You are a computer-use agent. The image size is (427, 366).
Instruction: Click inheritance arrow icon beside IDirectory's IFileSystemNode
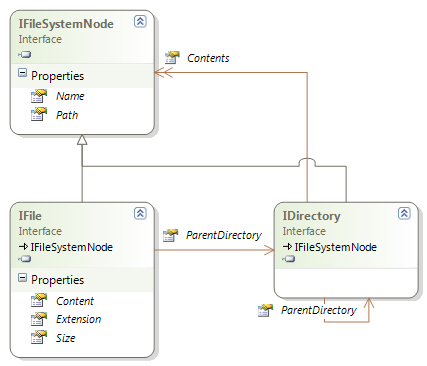[287, 247]
